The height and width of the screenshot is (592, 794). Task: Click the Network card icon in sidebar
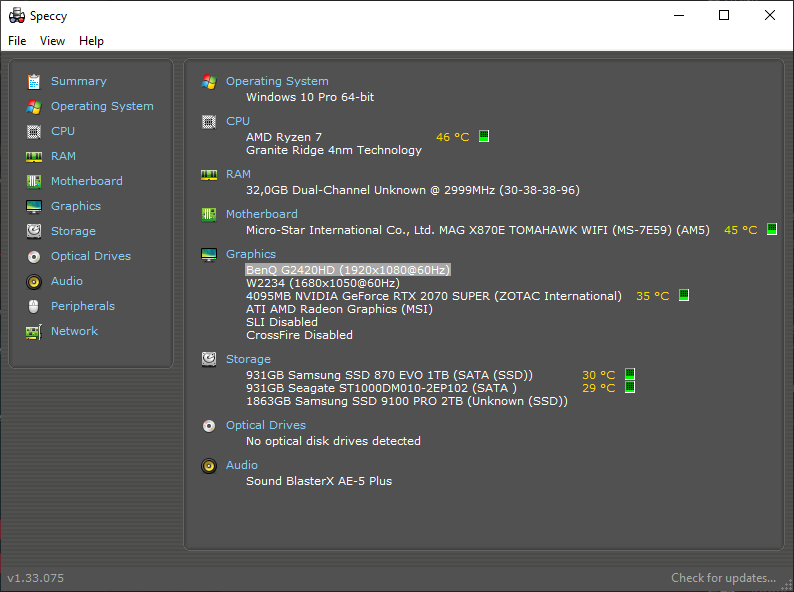pos(34,332)
